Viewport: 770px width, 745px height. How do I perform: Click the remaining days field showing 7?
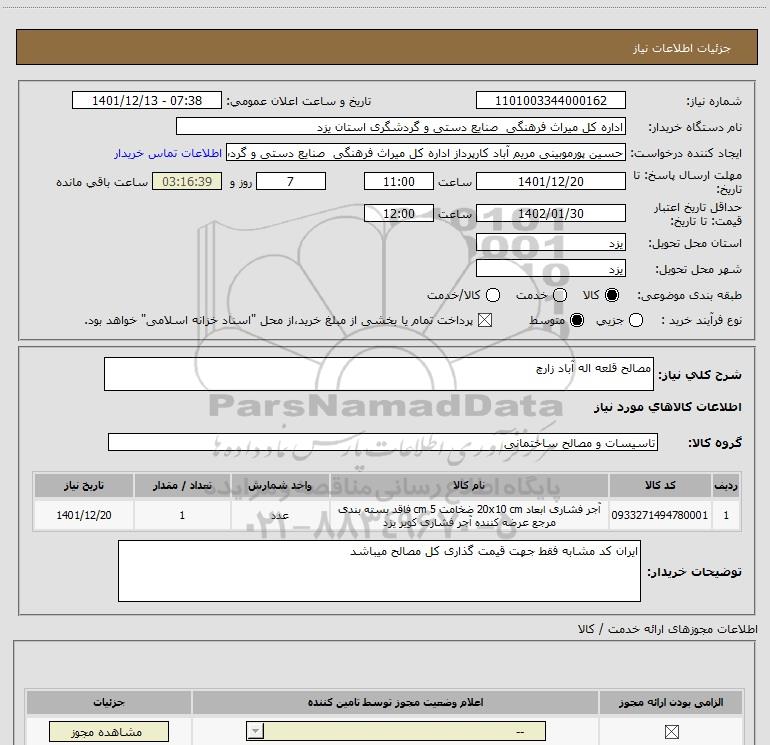[x=291, y=181]
